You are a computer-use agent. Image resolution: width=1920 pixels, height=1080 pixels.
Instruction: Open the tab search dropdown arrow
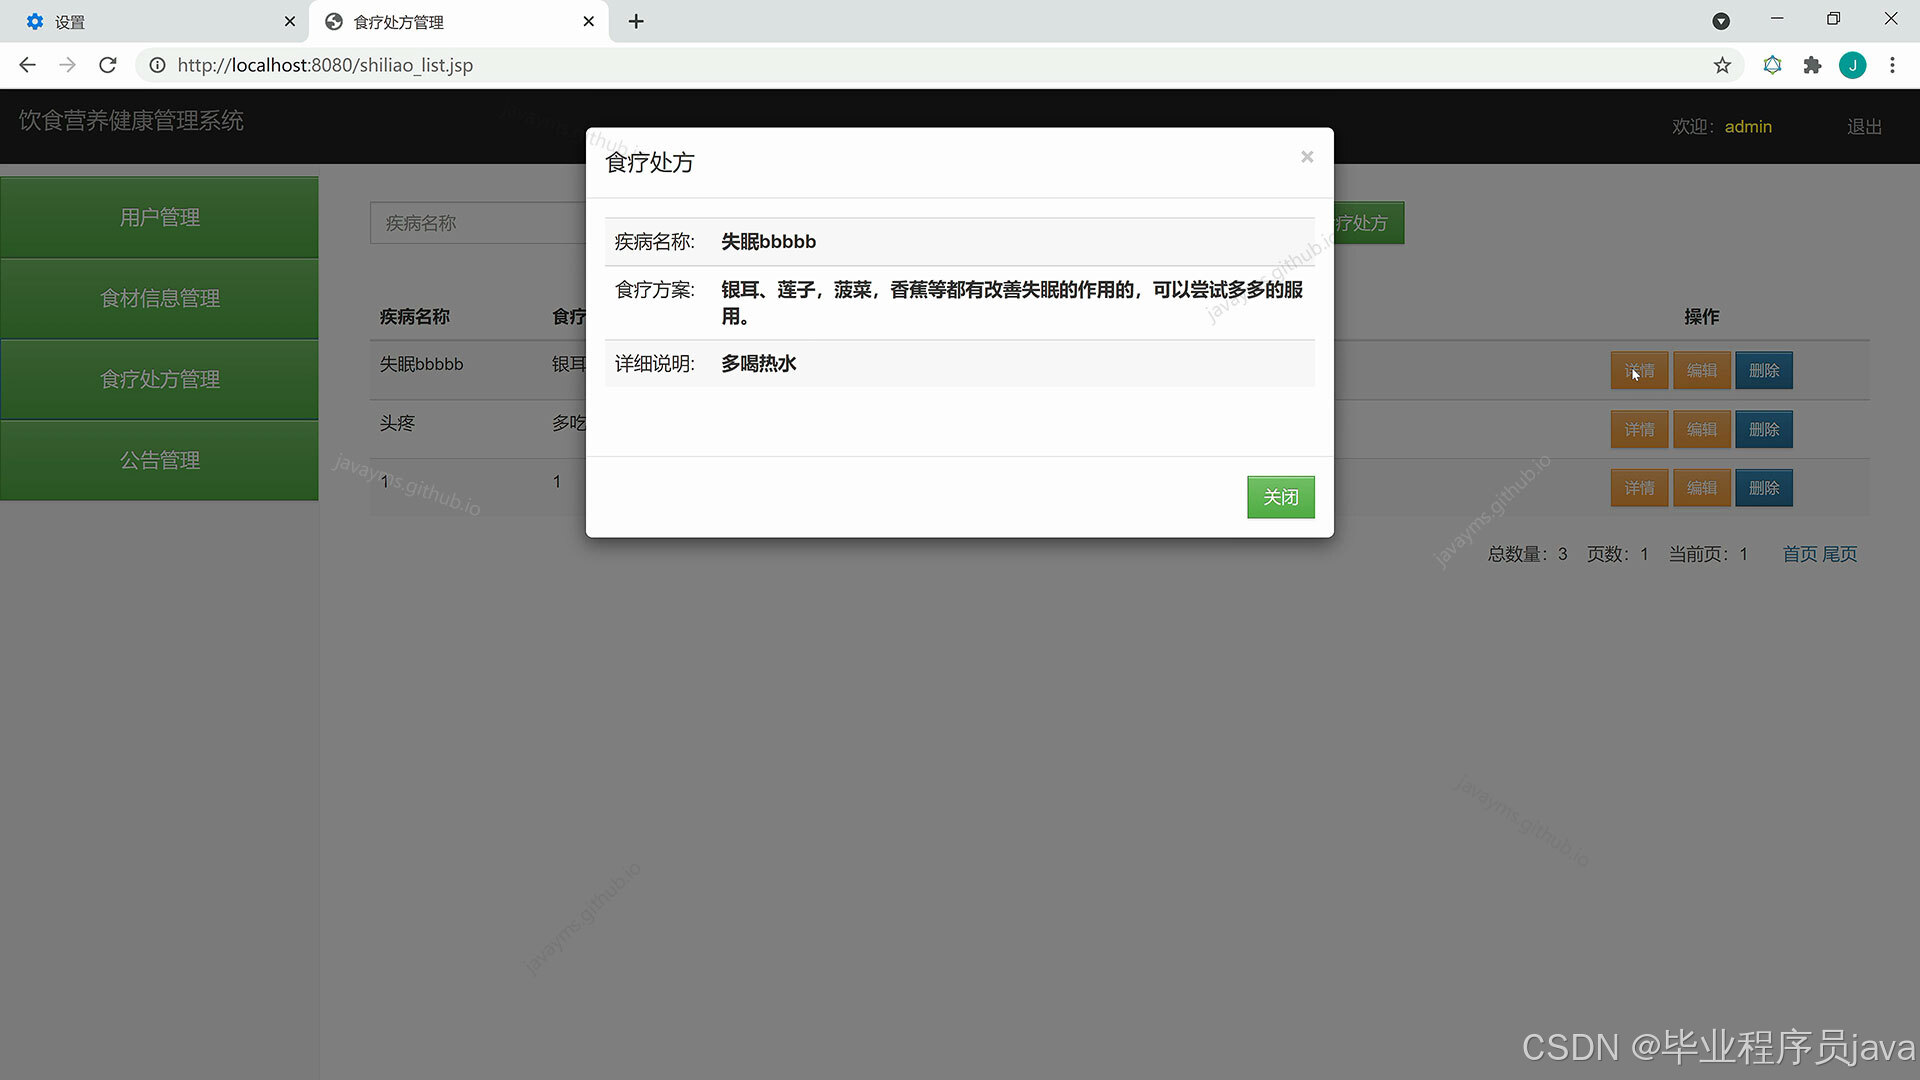pyautogui.click(x=1721, y=21)
